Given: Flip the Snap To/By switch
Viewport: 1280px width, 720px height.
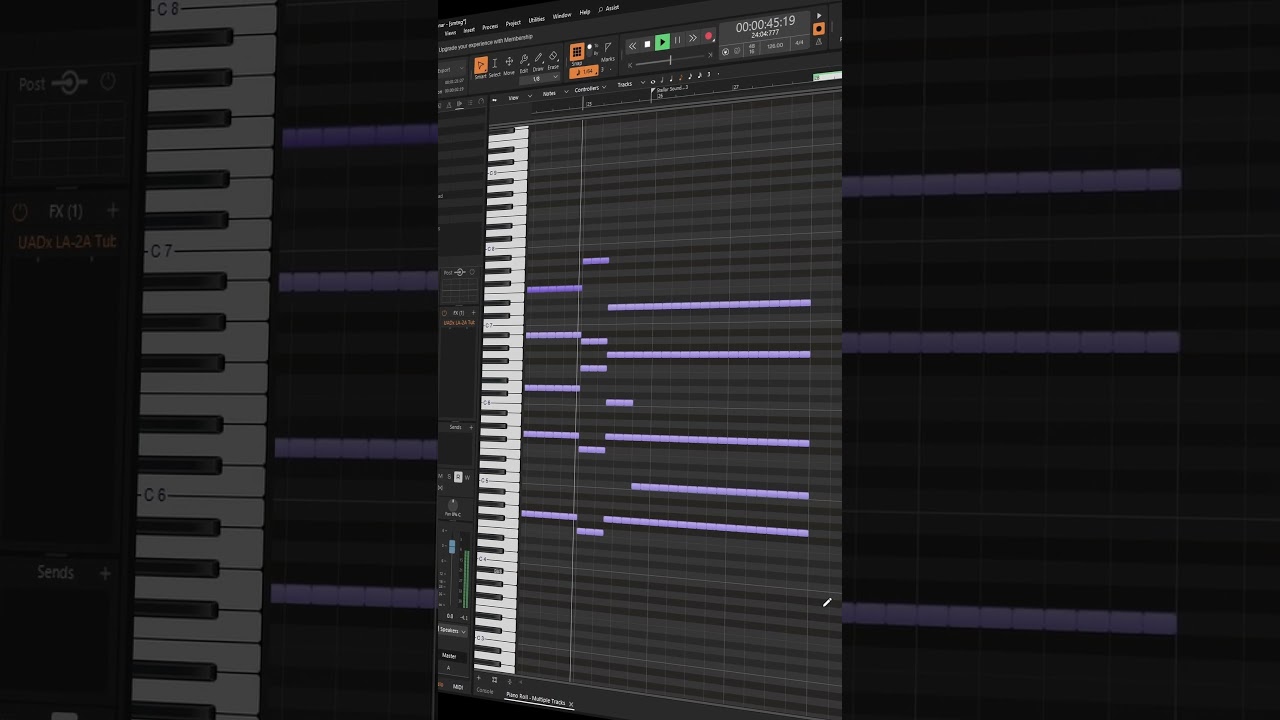Looking at the screenshot, I should tap(590, 50).
